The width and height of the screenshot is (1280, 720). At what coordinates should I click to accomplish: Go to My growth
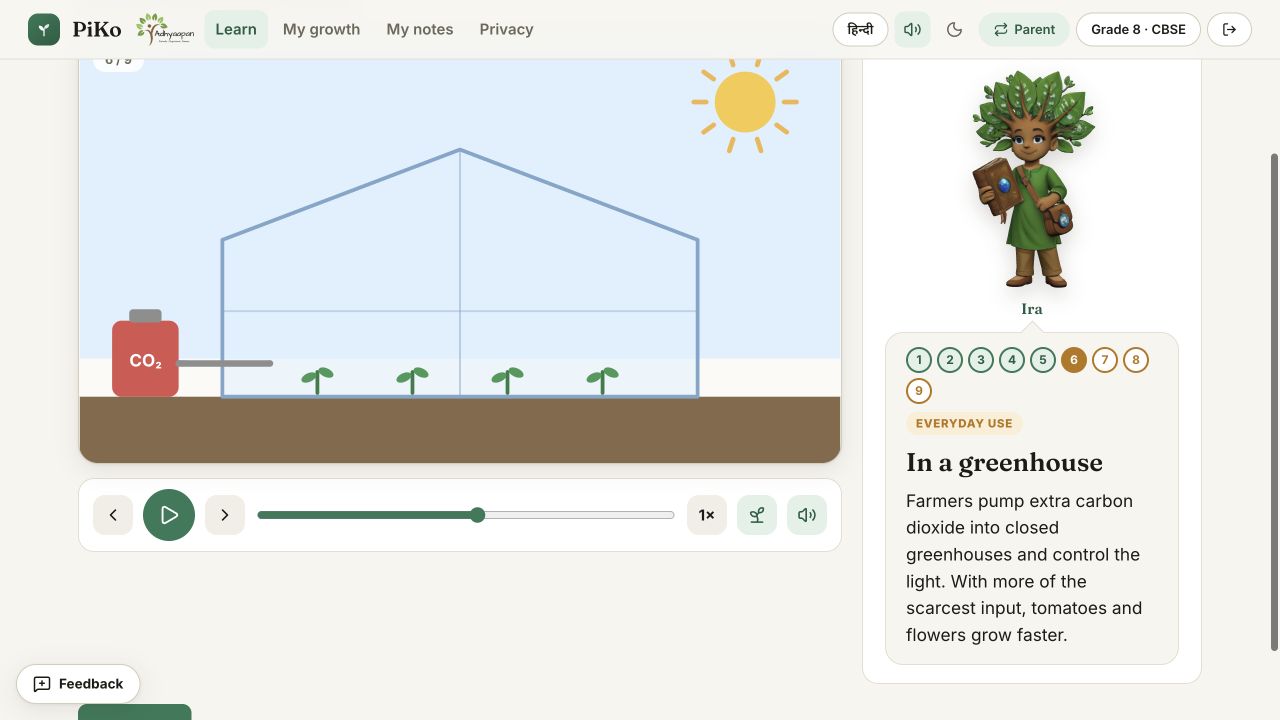(321, 30)
